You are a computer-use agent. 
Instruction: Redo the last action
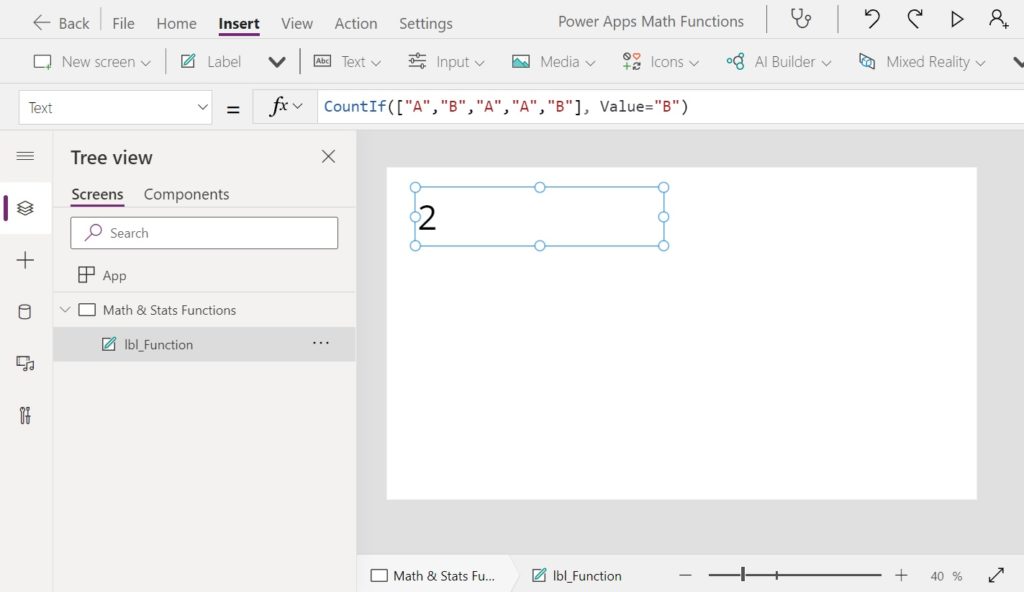(914, 19)
